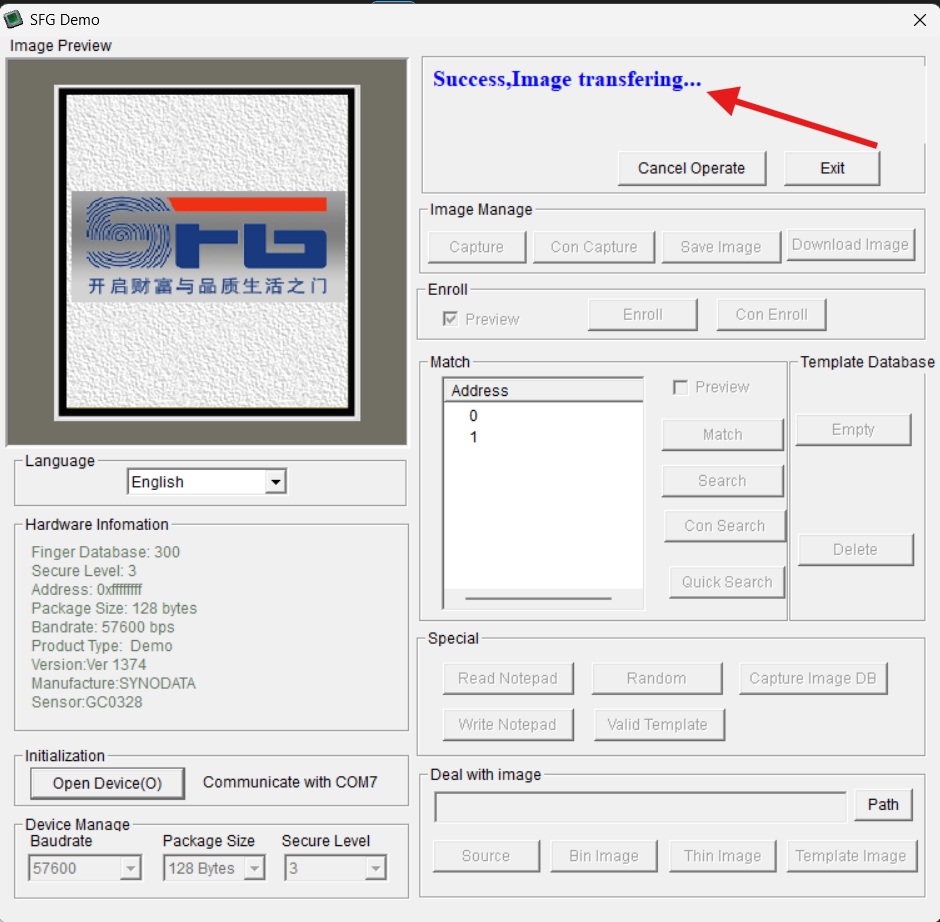Click the Bin Image button
The height and width of the screenshot is (922, 940).
click(x=604, y=856)
